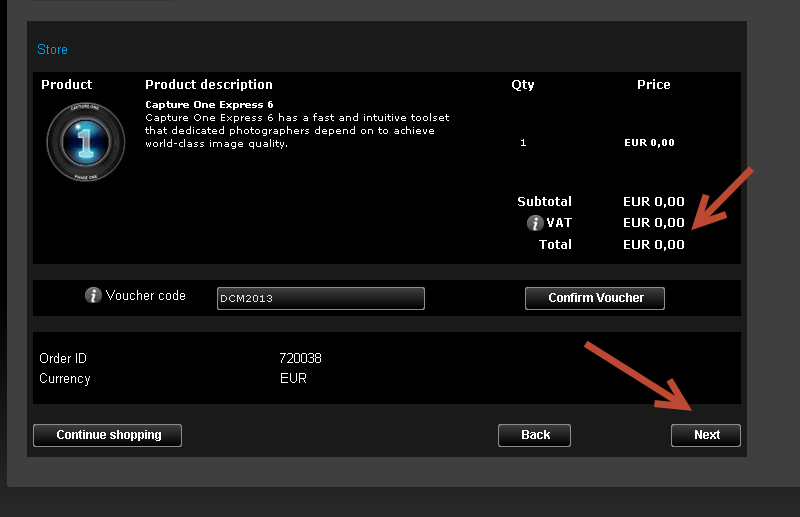
Task: Click the Confirm Voucher button
Action: pyautogui.click(x=595, y=298)
